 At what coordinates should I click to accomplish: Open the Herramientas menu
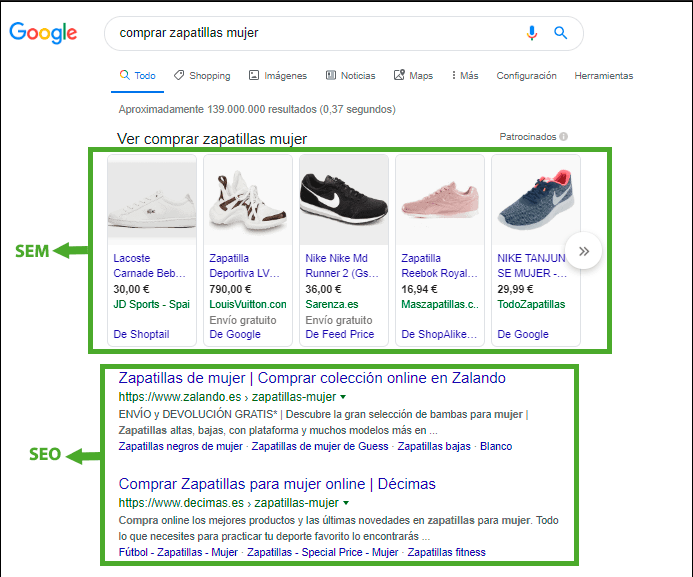(x=604, y=76)
